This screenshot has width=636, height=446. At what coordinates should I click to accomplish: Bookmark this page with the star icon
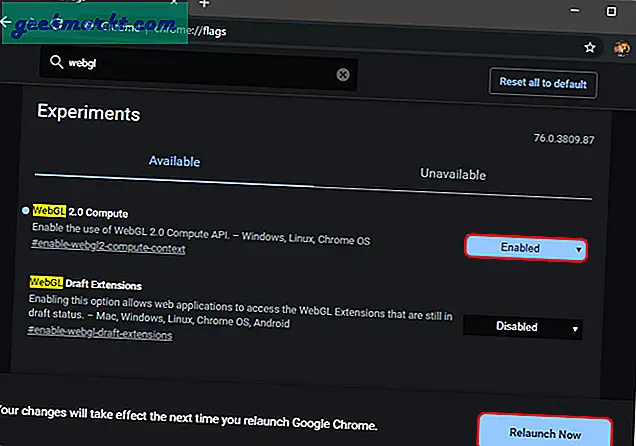589,47
